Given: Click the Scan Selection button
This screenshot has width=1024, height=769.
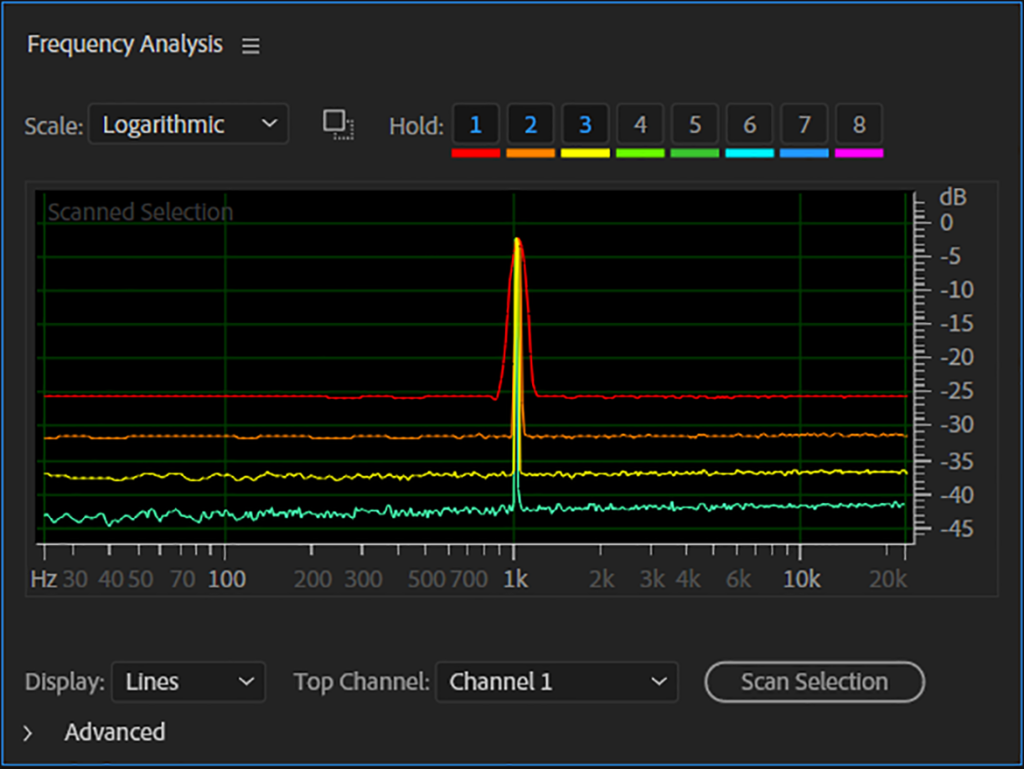Looking at the screenshot, I should (814, 682).
